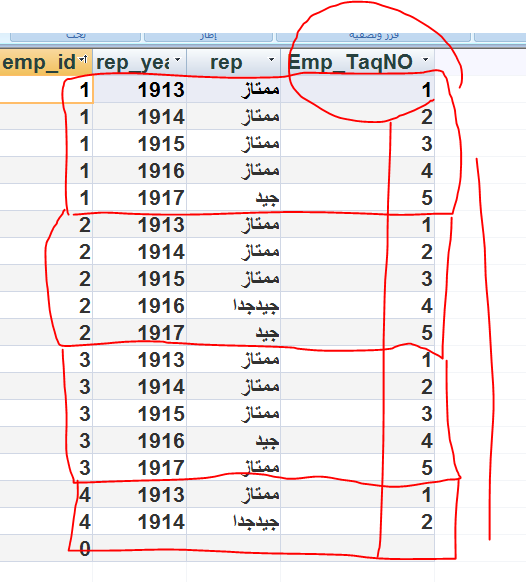
Task: Click year 1916 cell for emp_id 2
Action: (x=140, y=305)
